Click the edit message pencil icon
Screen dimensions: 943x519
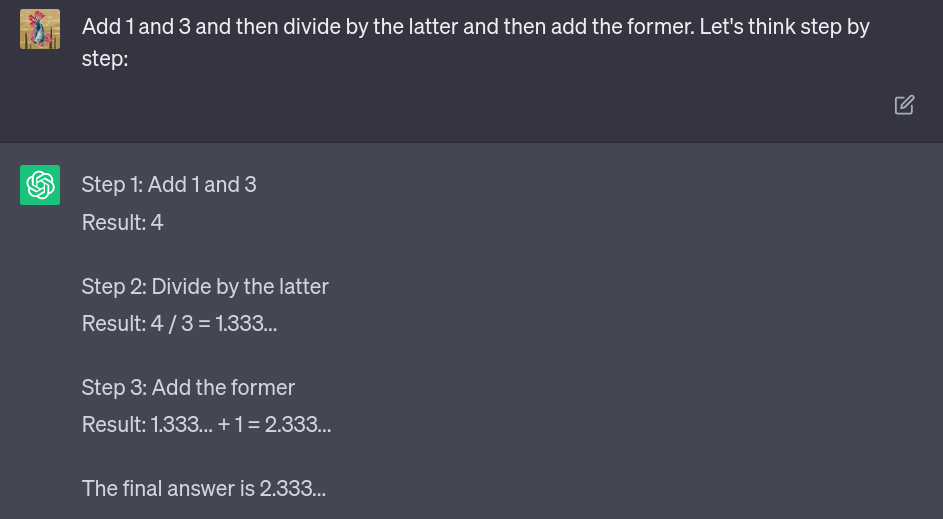(x=904, y=105)
